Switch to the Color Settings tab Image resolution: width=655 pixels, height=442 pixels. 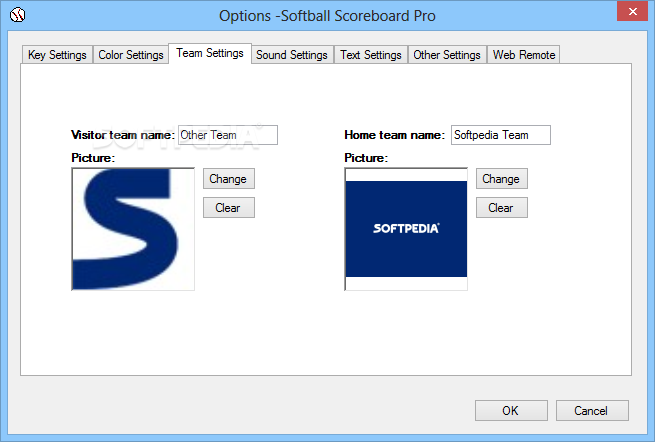pyautogui.click(x=131, y=55)
